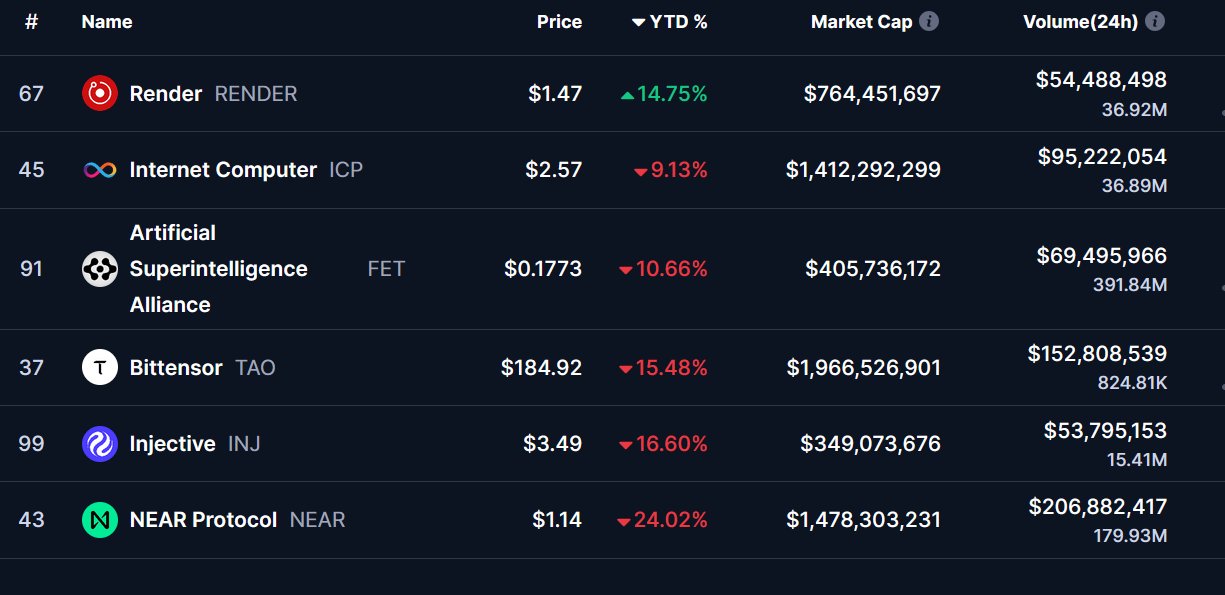
Task: Sort by rank number column header
Action: point(31,22)
